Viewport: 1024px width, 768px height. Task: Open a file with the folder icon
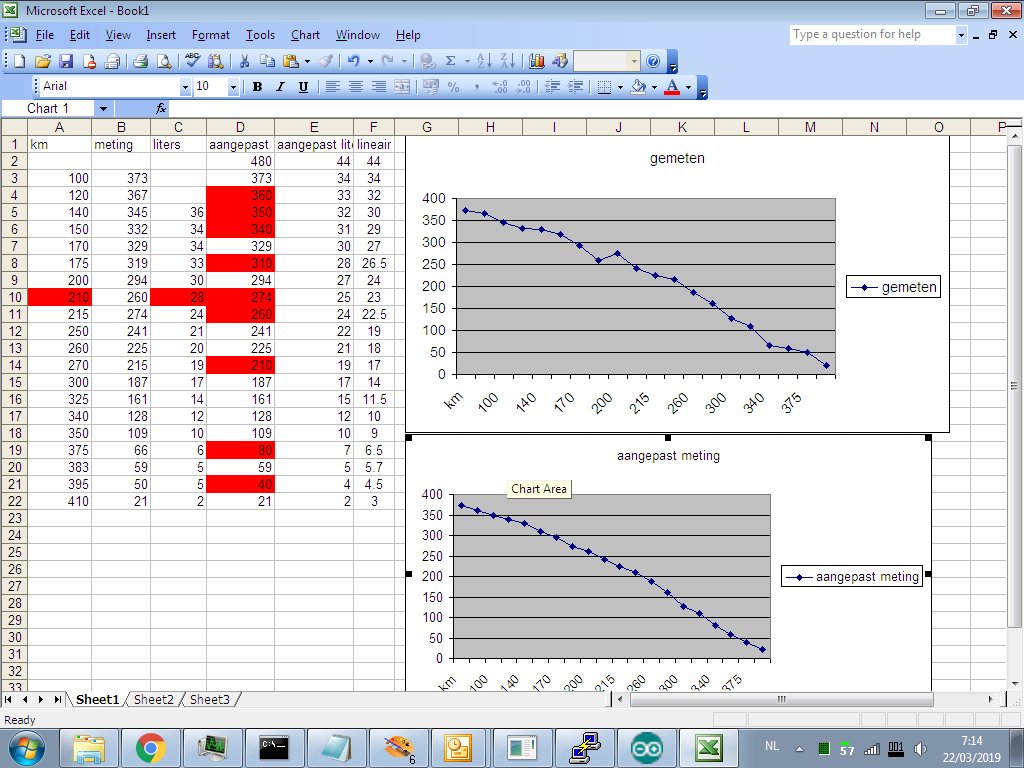click(42, 61)
